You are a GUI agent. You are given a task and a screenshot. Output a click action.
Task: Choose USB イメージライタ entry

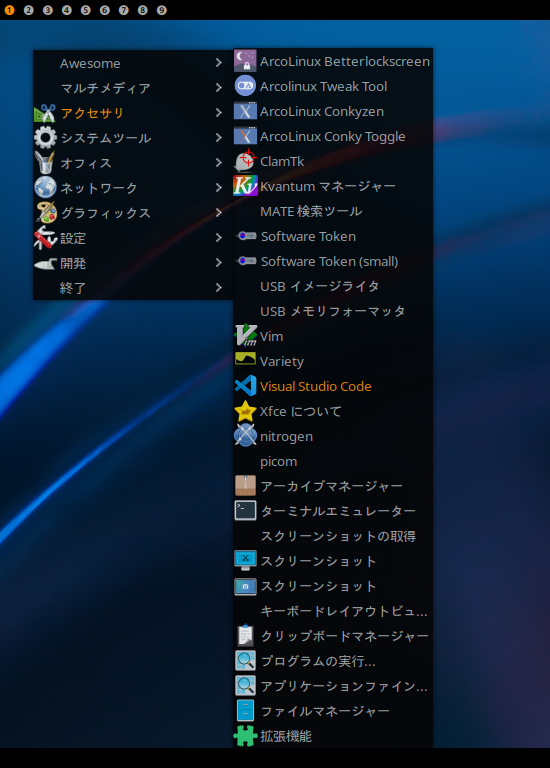point(333,286)
